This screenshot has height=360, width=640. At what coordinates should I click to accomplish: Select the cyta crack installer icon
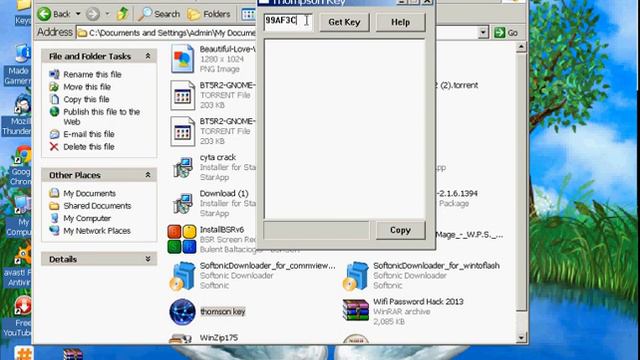182,167
